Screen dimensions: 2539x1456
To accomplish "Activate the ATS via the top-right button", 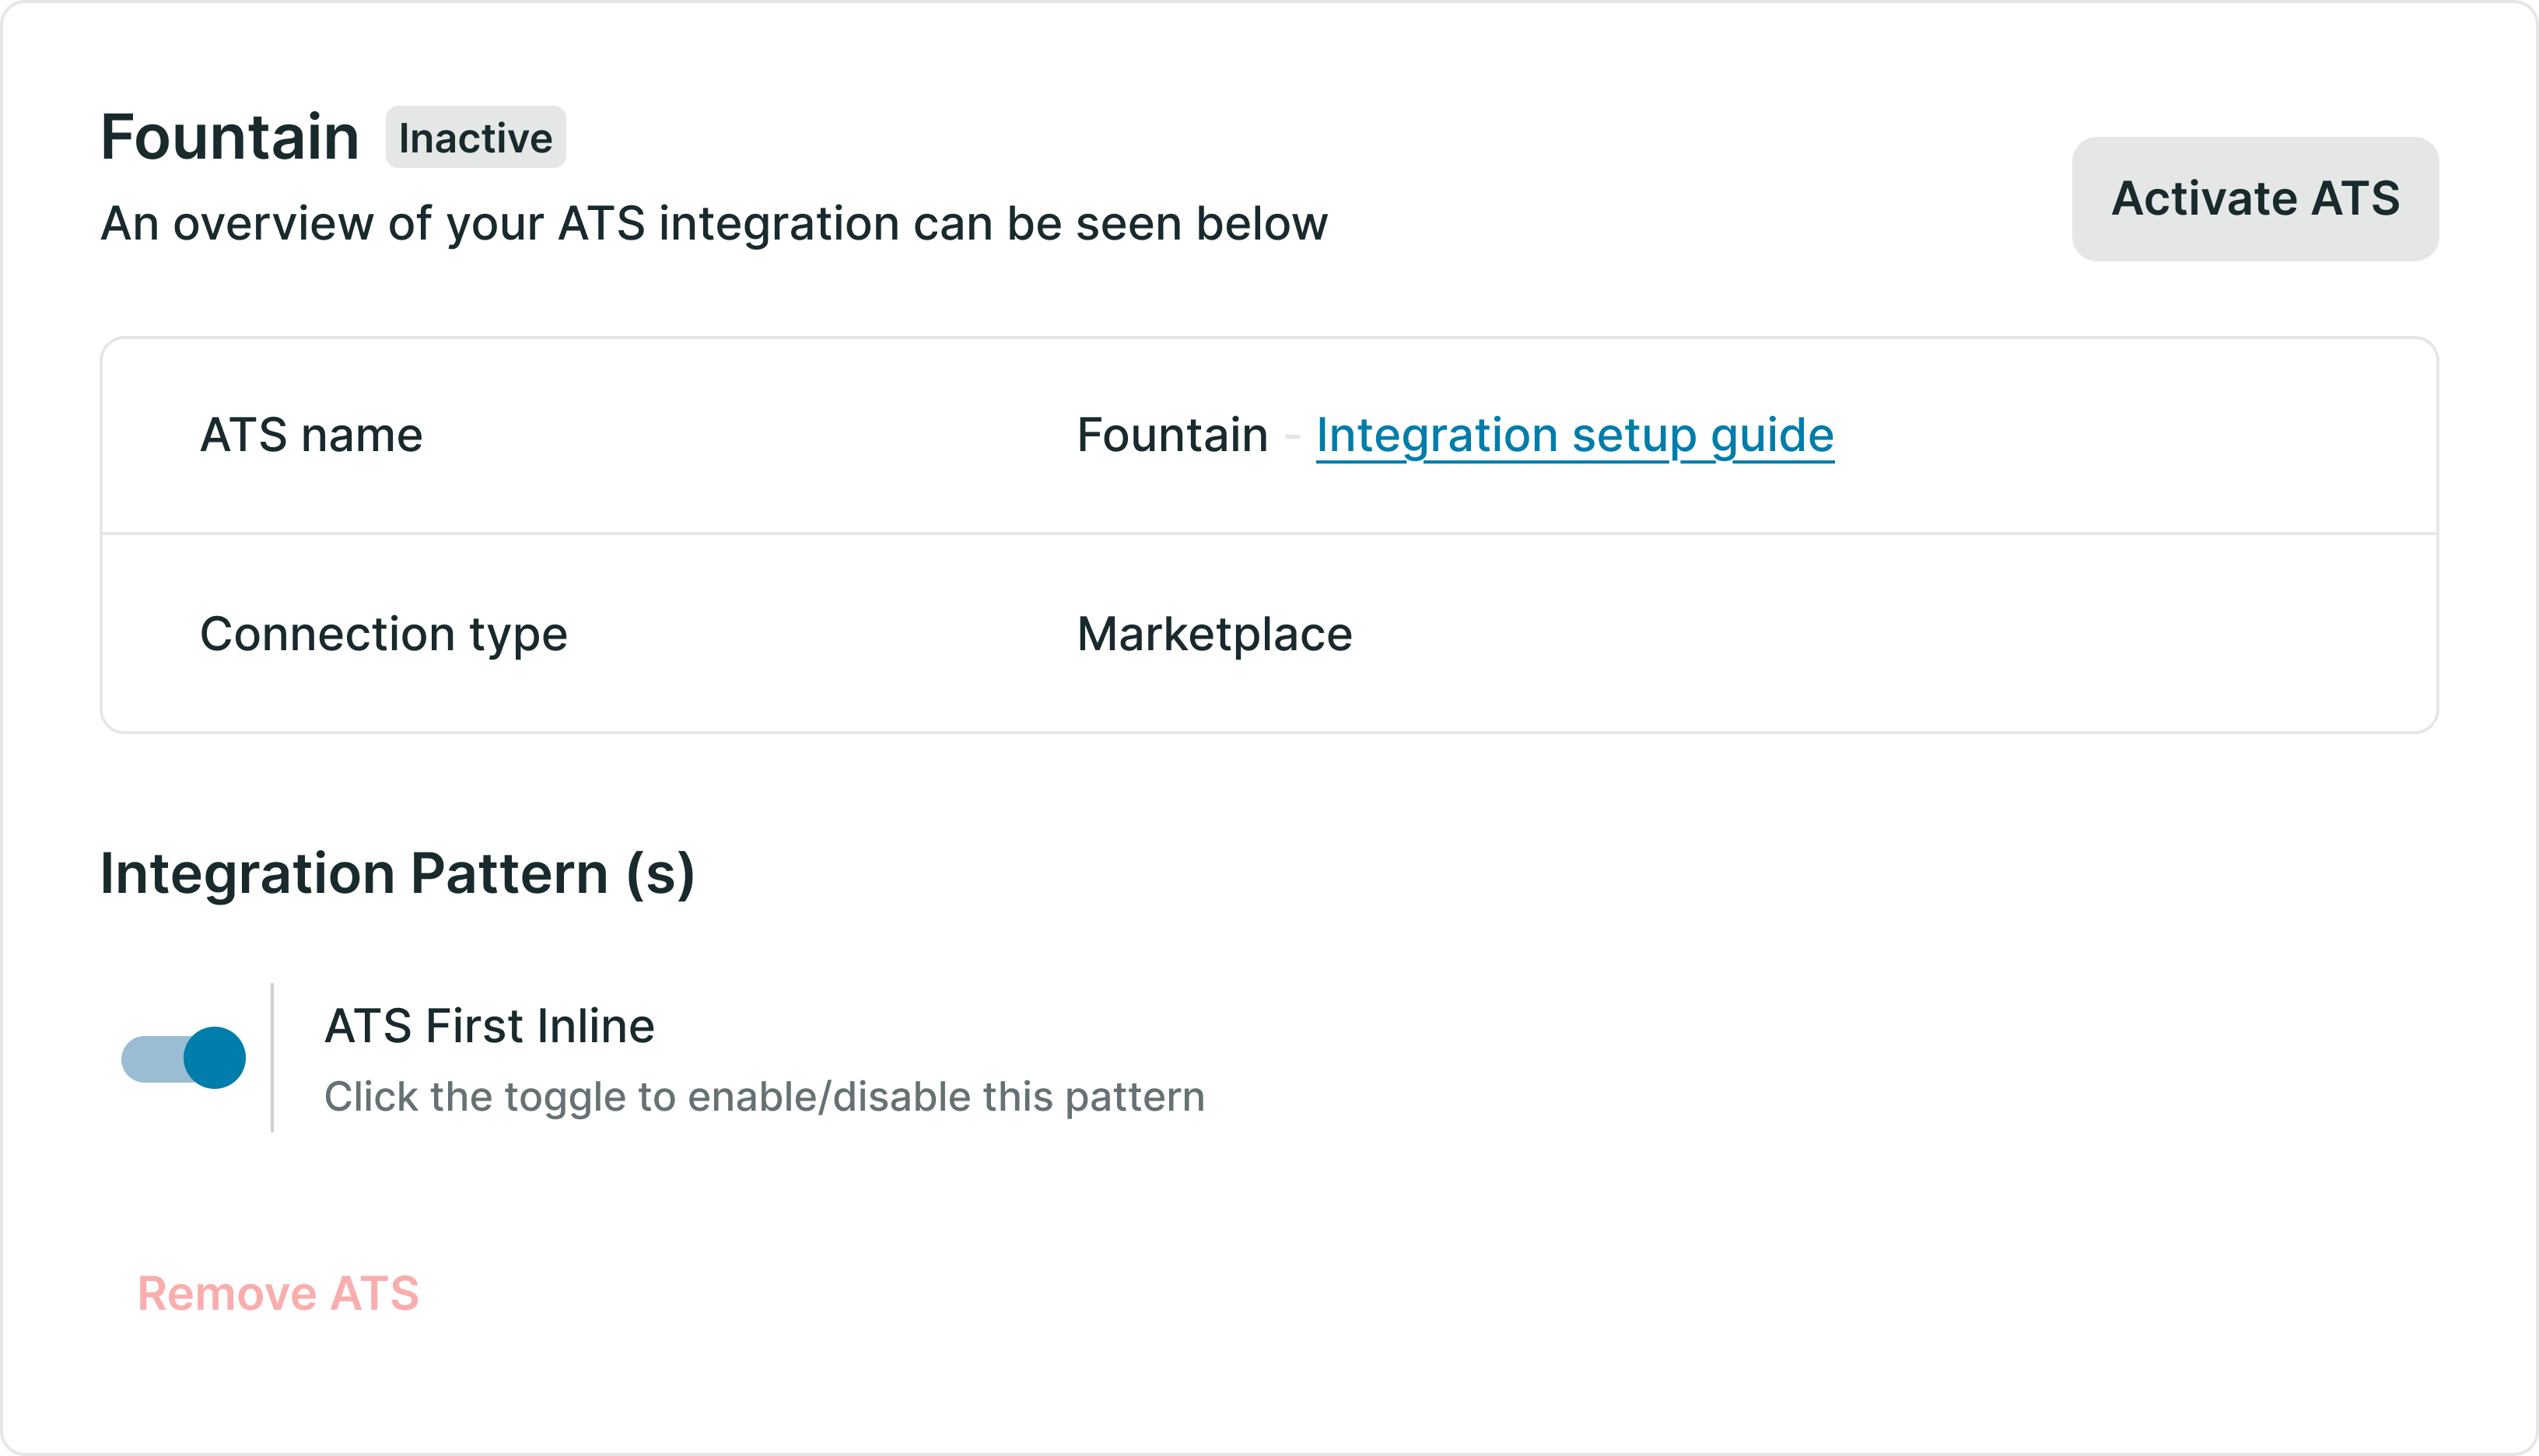I will click(2254, 198).
